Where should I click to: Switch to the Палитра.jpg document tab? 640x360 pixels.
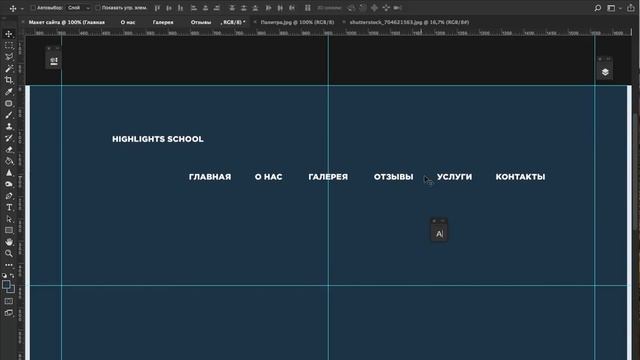[x=298, y=22]
